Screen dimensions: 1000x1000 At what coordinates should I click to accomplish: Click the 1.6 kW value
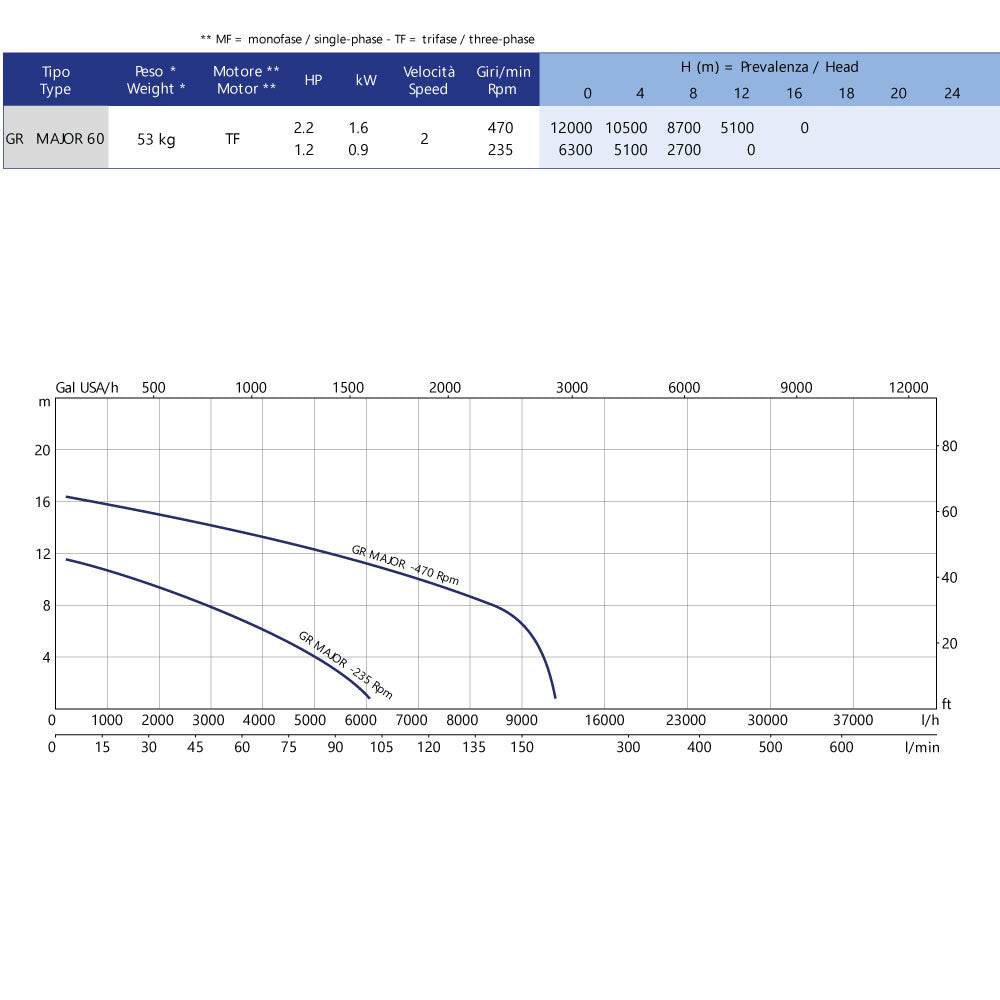(x=358, y=128)
